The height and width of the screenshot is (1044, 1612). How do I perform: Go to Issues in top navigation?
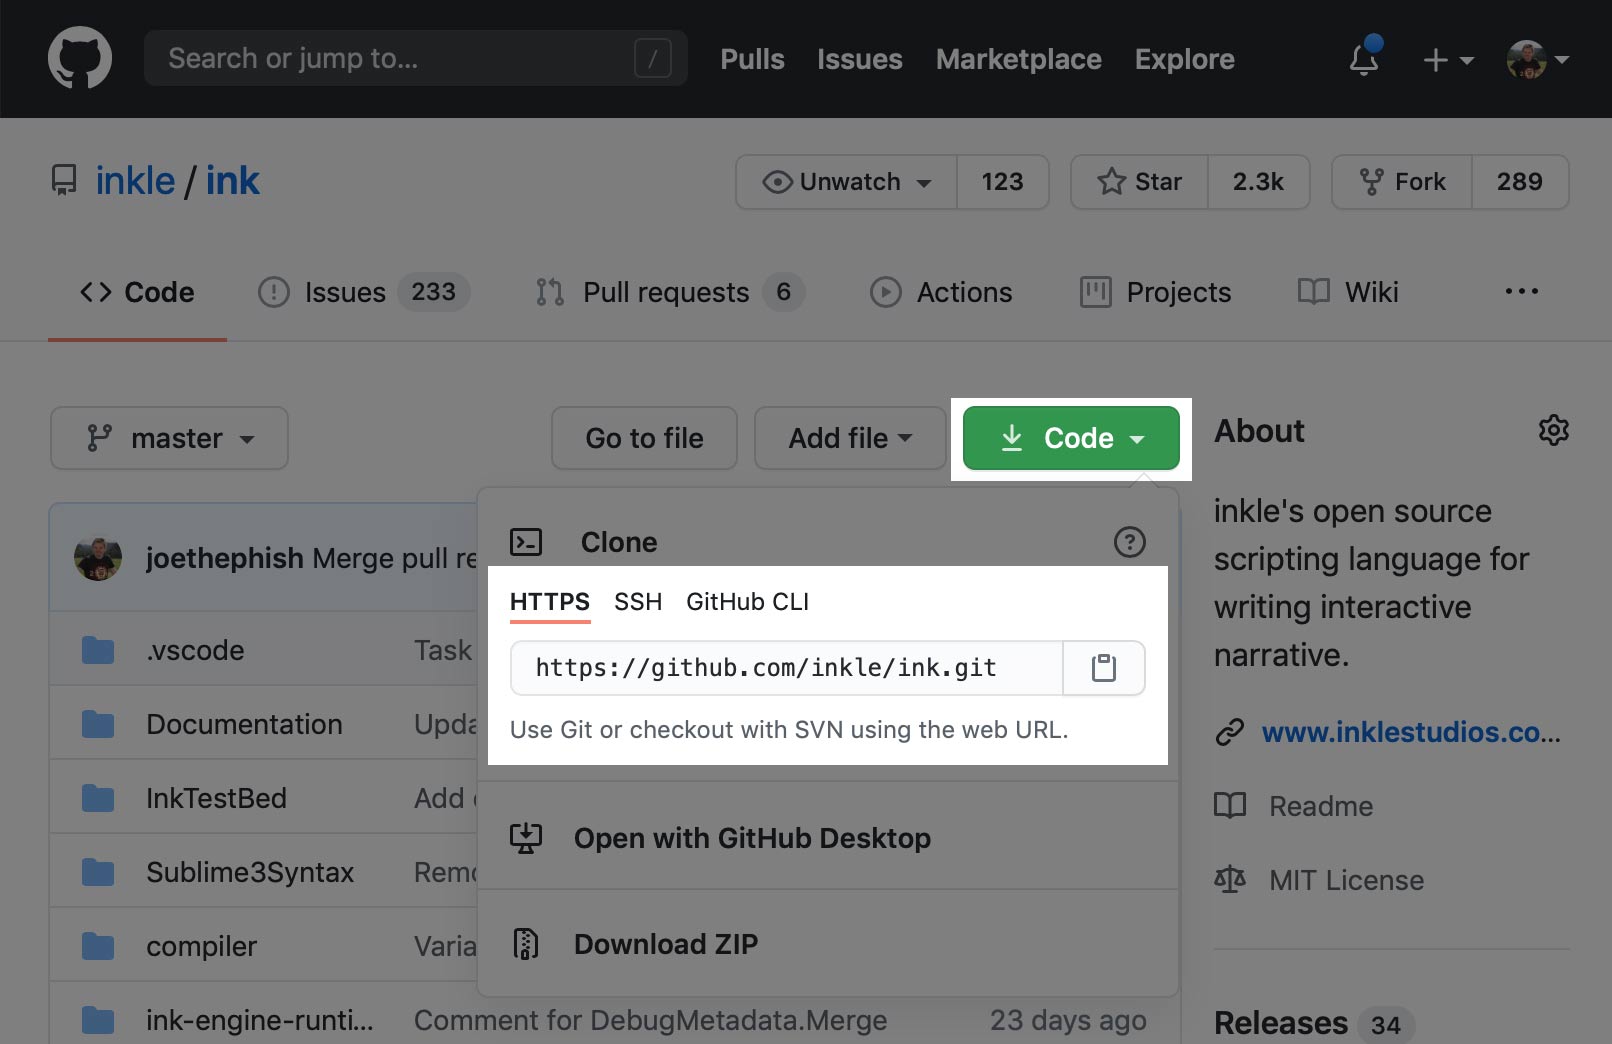coord(859,59)
